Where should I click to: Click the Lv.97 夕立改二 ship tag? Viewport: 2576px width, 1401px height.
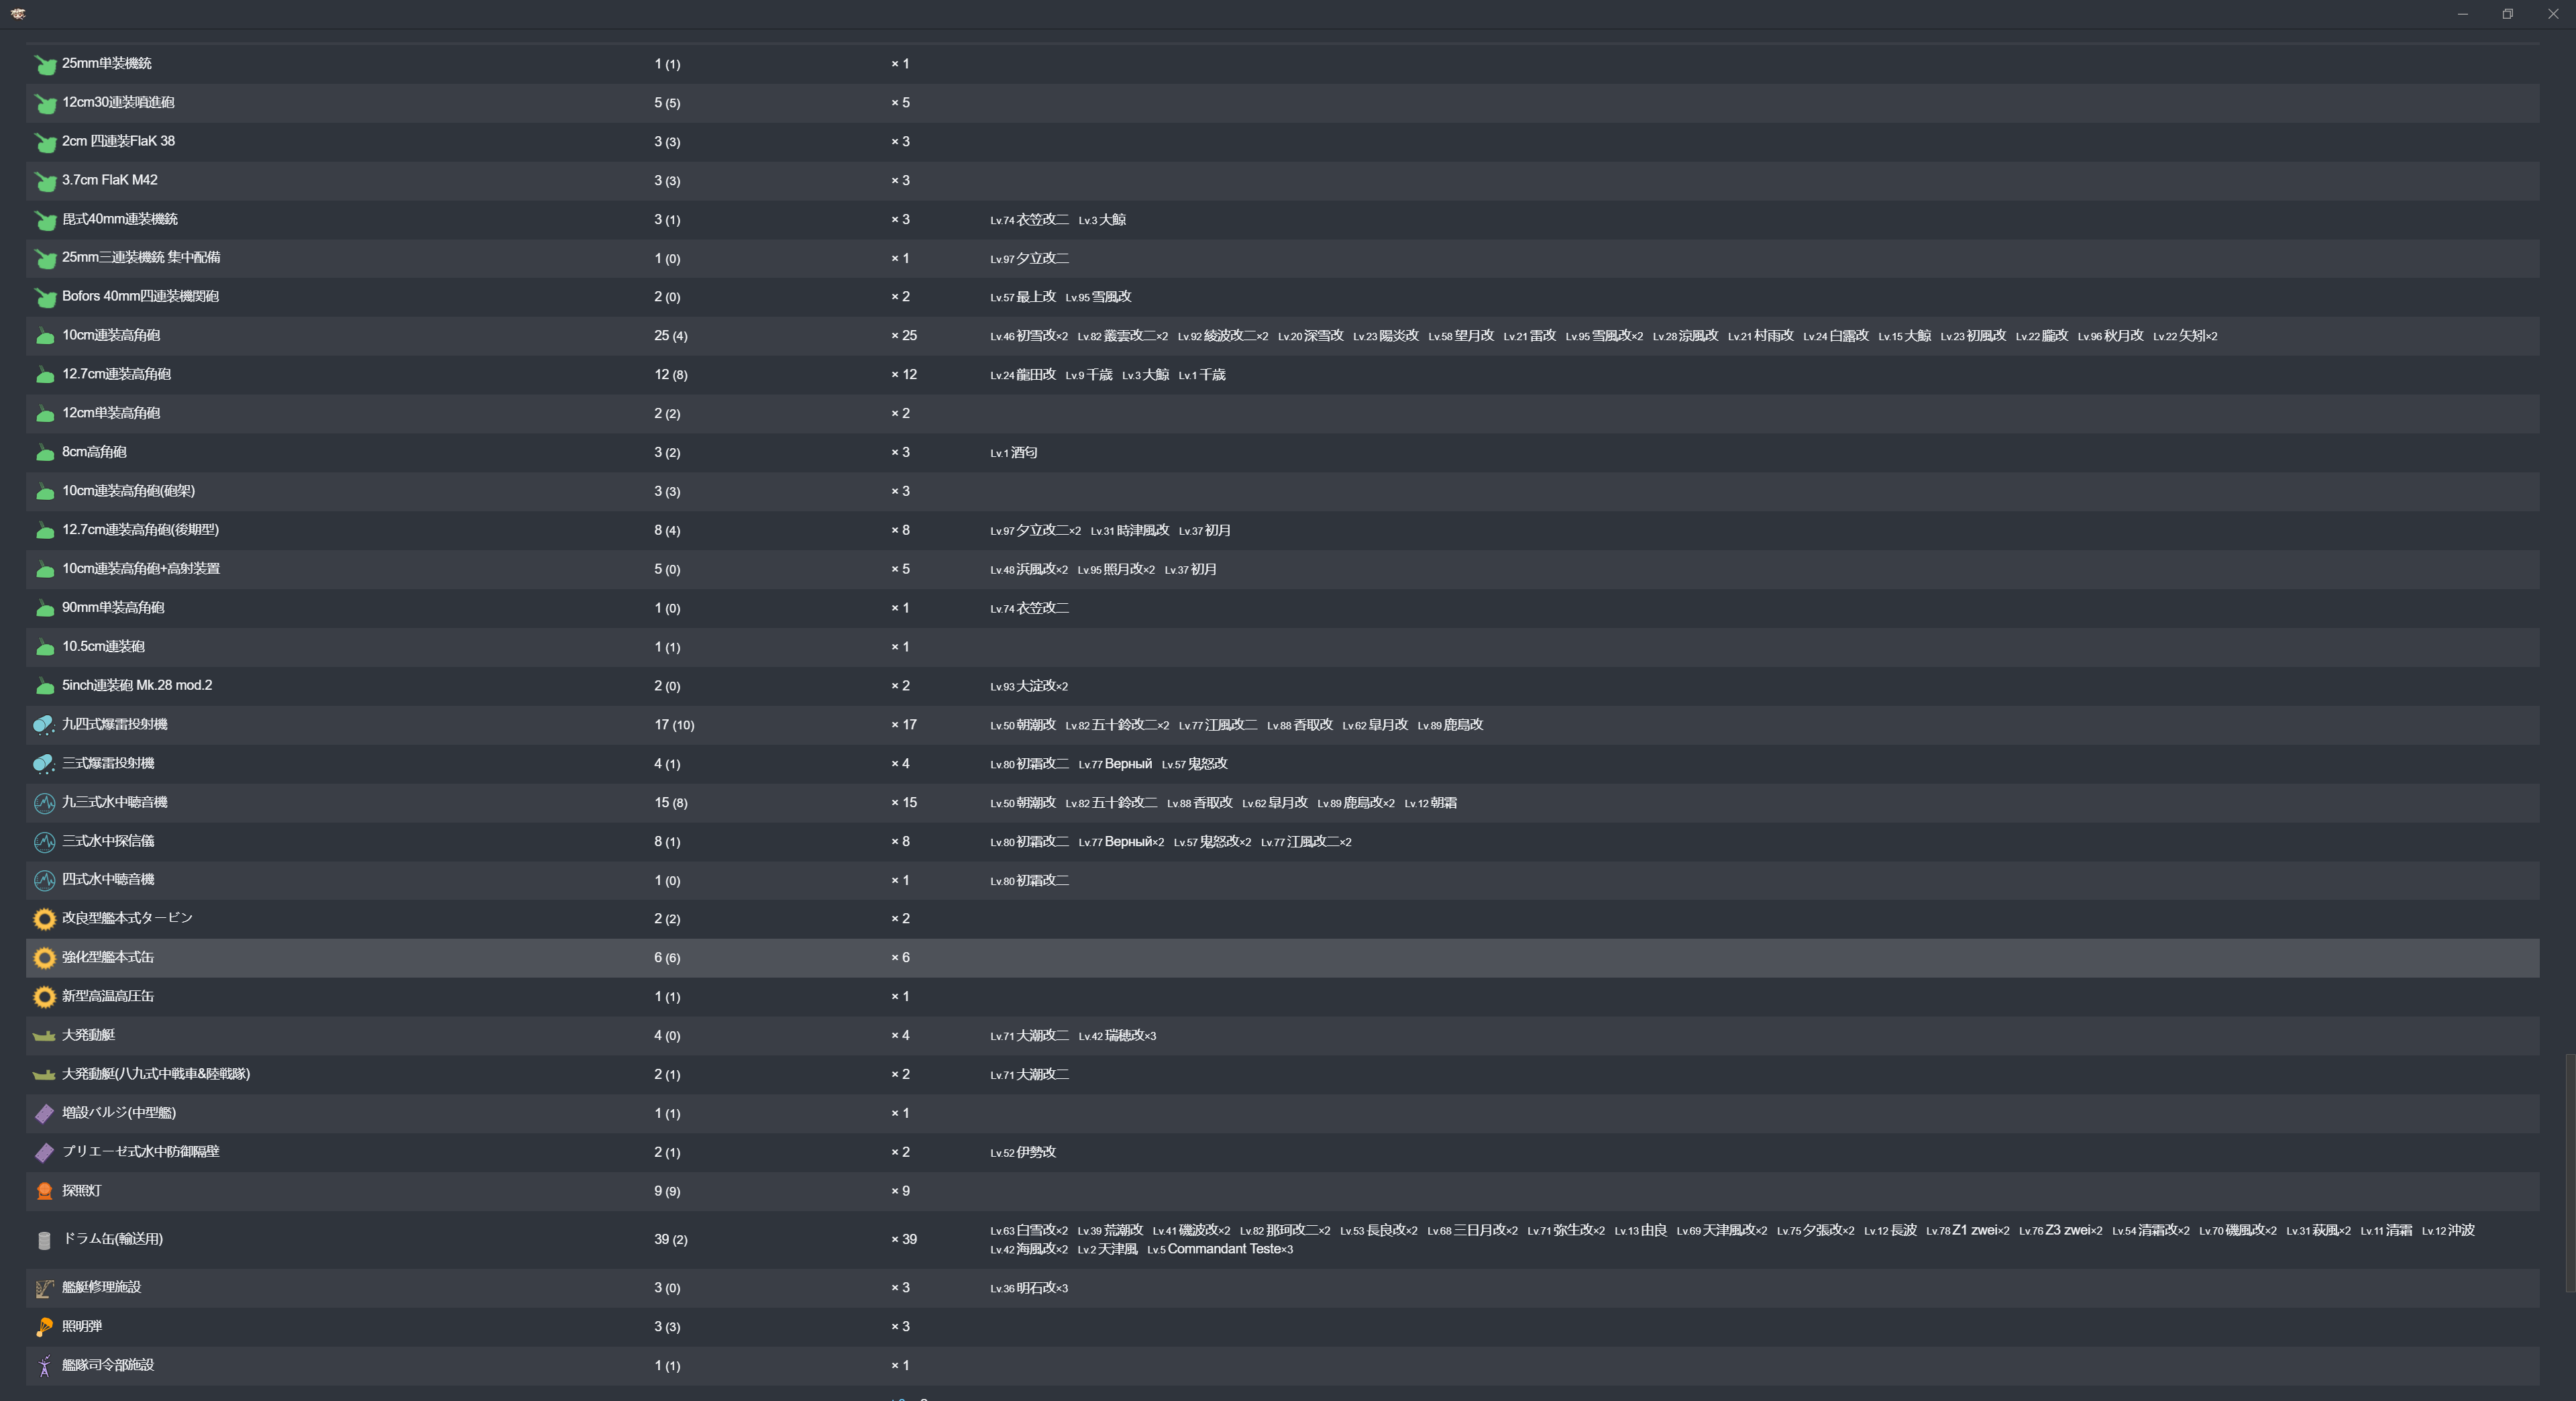1029,258
